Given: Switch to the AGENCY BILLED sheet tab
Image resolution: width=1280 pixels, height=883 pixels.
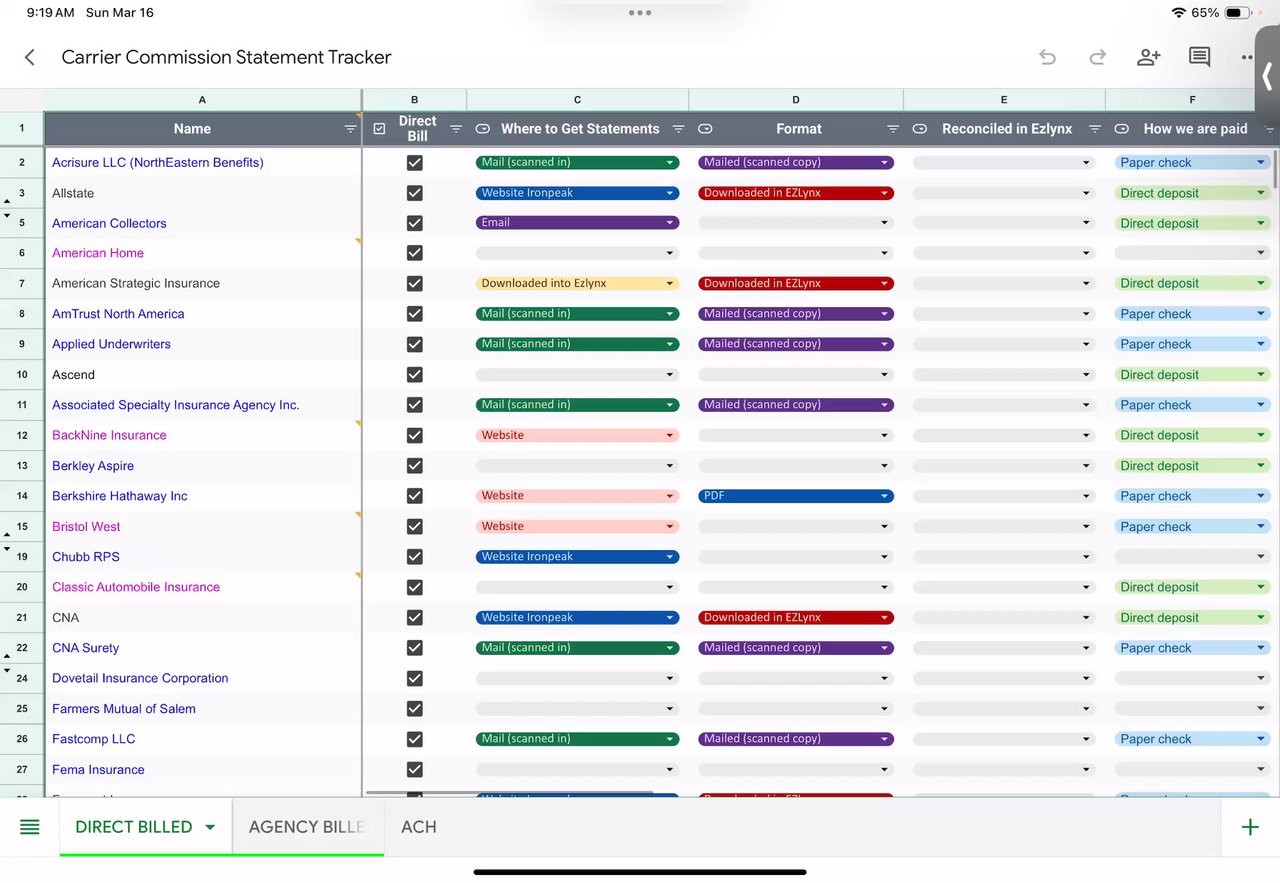Looking at the screenshot, I should [307, 827].
